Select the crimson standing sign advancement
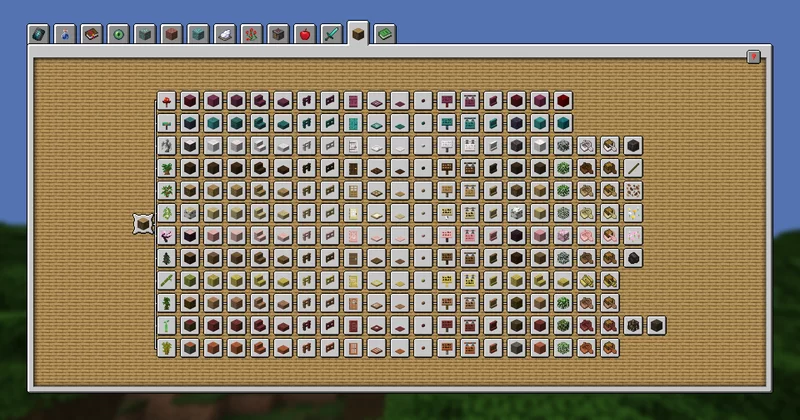The width and height of the screenshot is (800, 420). click(x=446, y=101)
